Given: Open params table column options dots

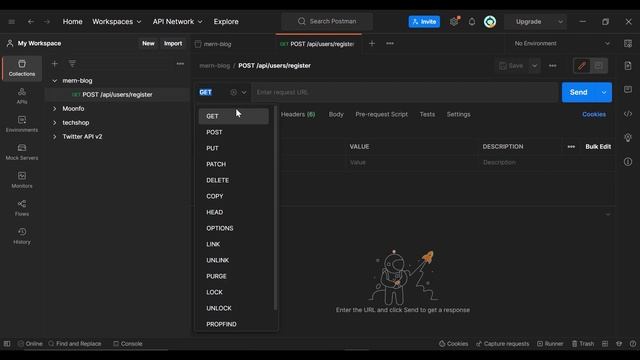Looking at the screenshot, I should 571,147.
